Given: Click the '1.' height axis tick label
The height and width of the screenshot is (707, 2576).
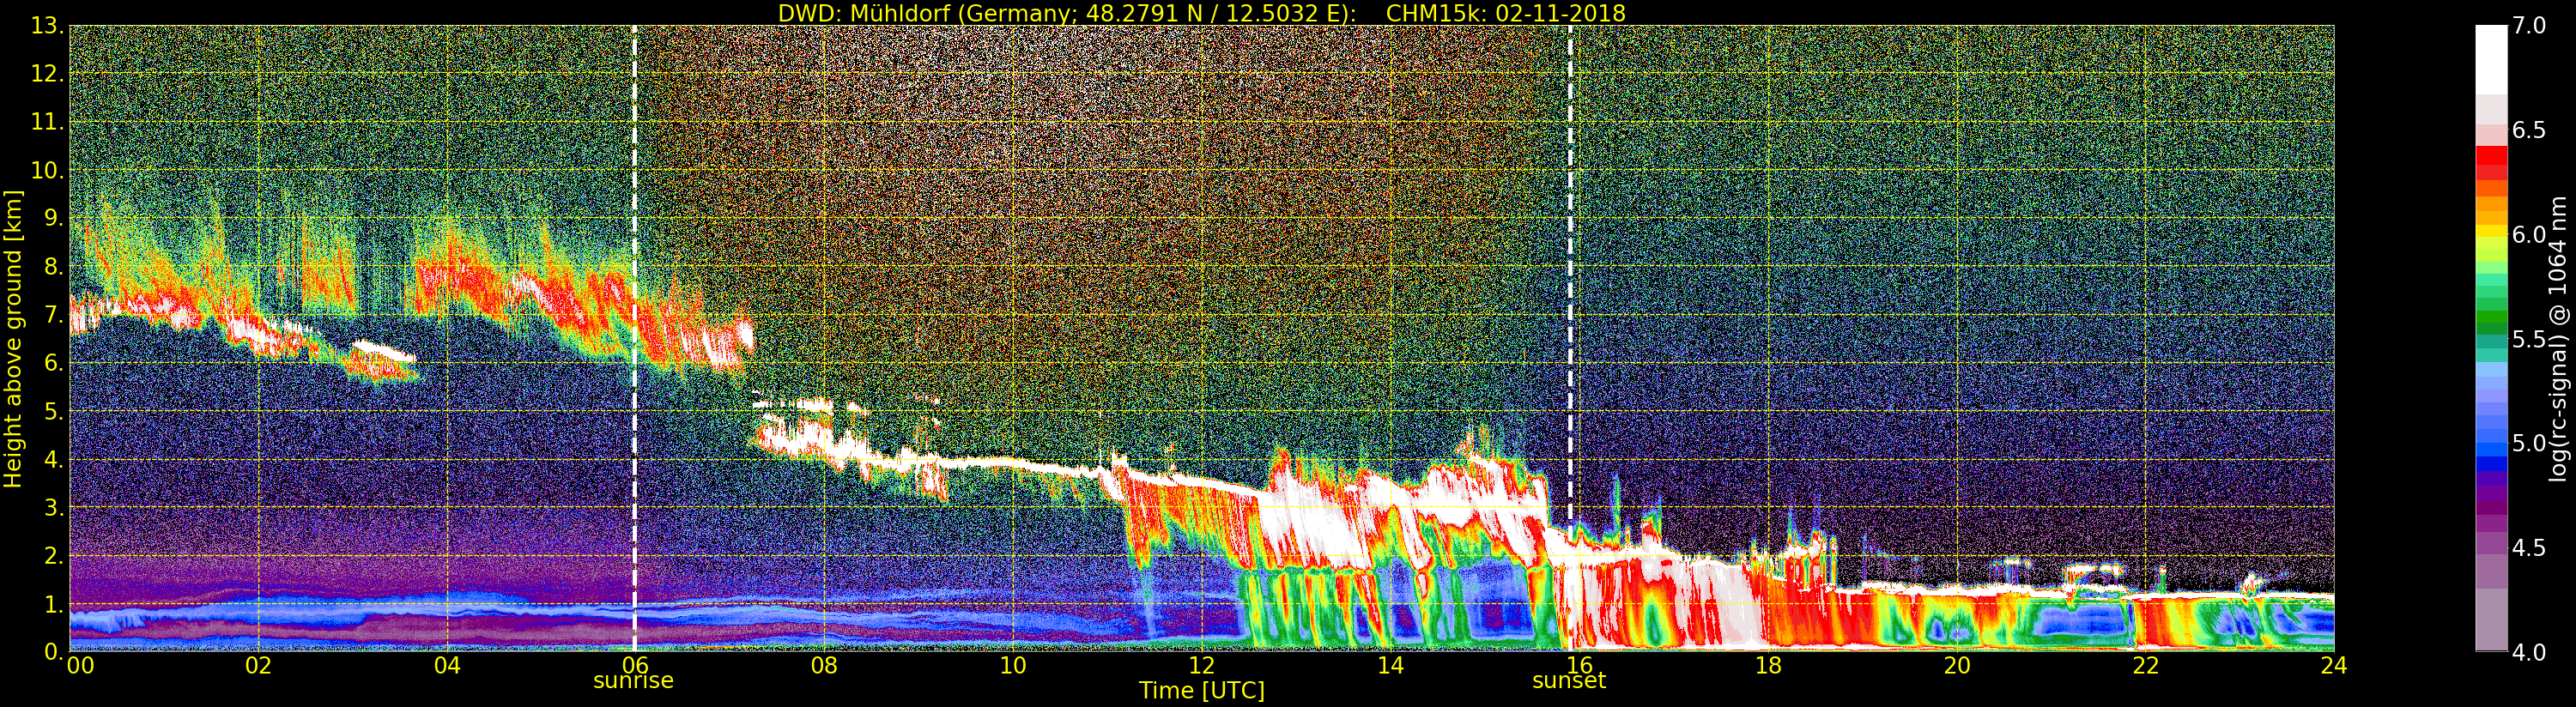Looking at the screenshot, I should tap(54, 604).
